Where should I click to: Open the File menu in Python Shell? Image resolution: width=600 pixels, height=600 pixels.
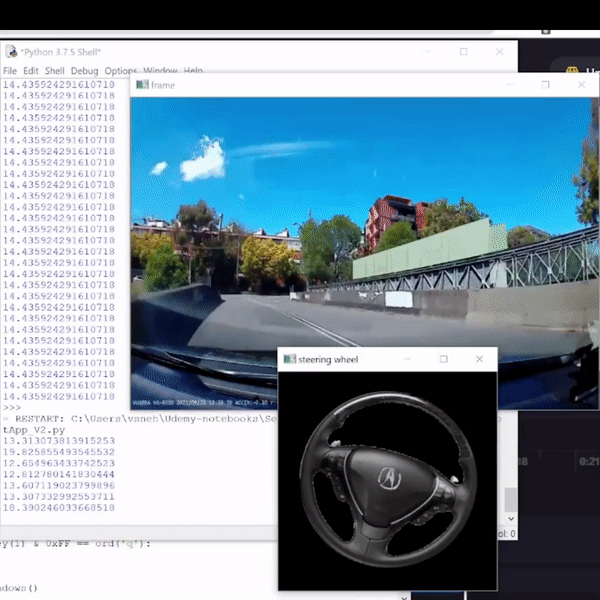coord(10,71)
